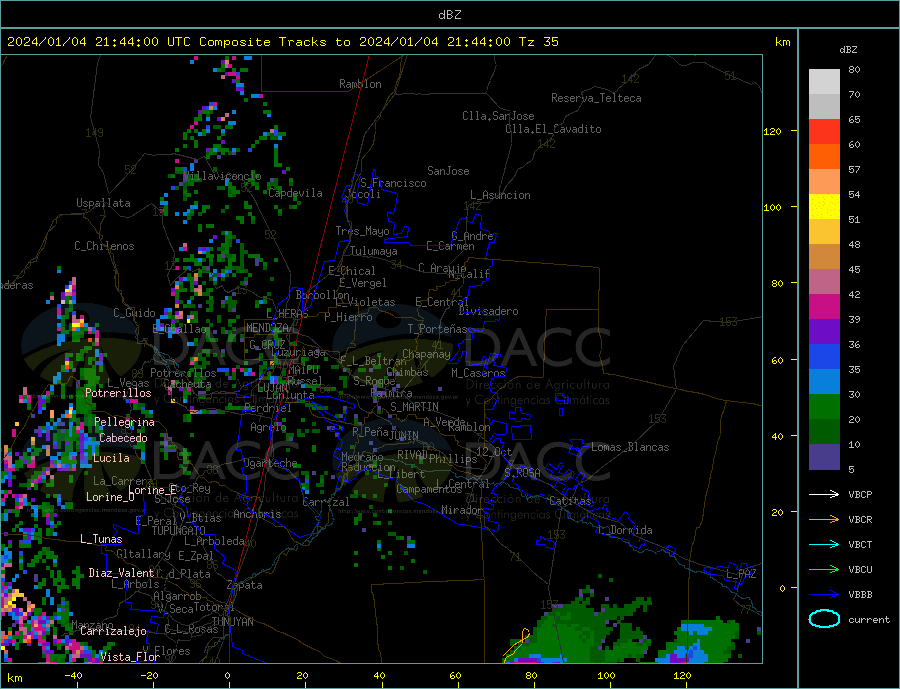Select the yellow 51-54 dBZ color swatch
Image resolution: width=900 pixels, height=689 pixels.
tap(824, 207)
